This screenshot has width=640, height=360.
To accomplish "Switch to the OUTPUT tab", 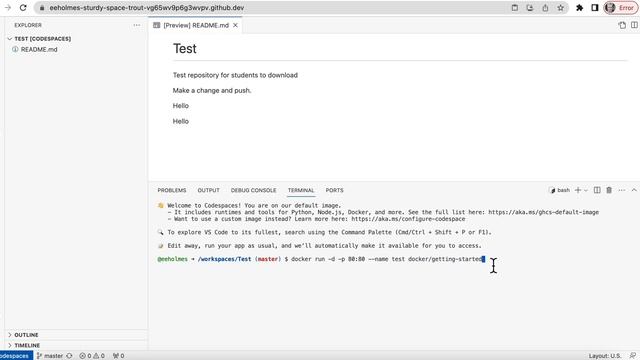I will [209, 190].
